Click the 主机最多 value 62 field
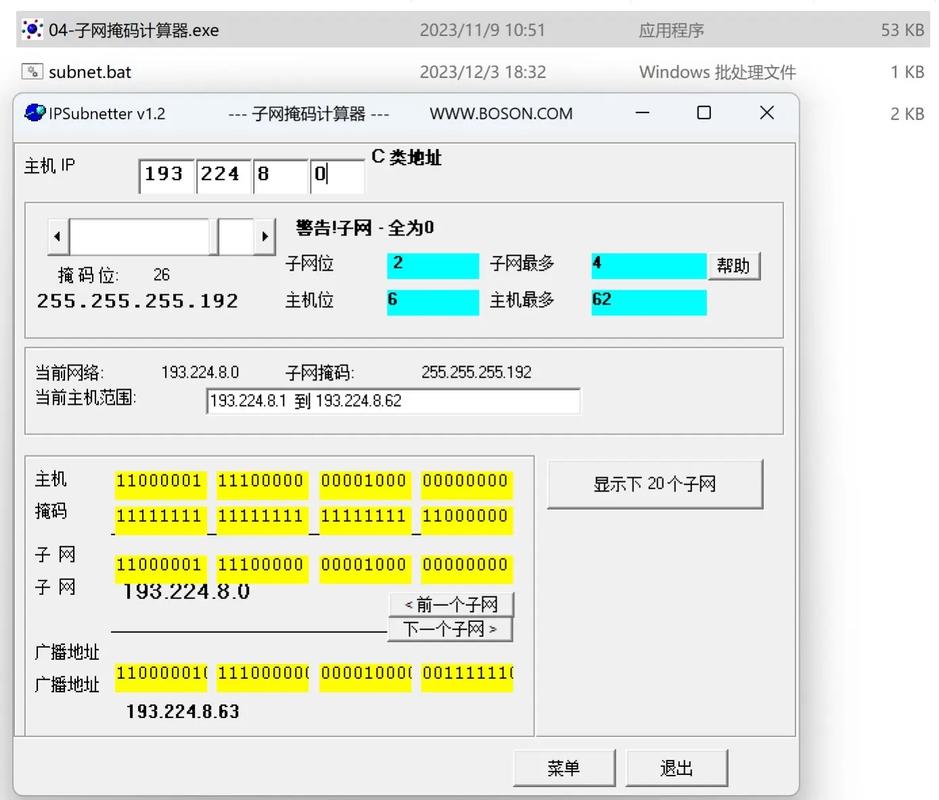Viewport: 939px width, 800px height. click(x=649, y=302)
